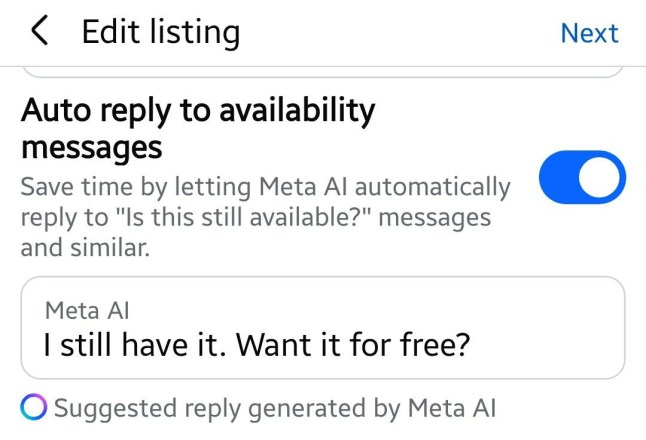Tap Suggested reply generated by Meta AI text
Viewport: 646px width, 440px height.
(x=275, y=407)
